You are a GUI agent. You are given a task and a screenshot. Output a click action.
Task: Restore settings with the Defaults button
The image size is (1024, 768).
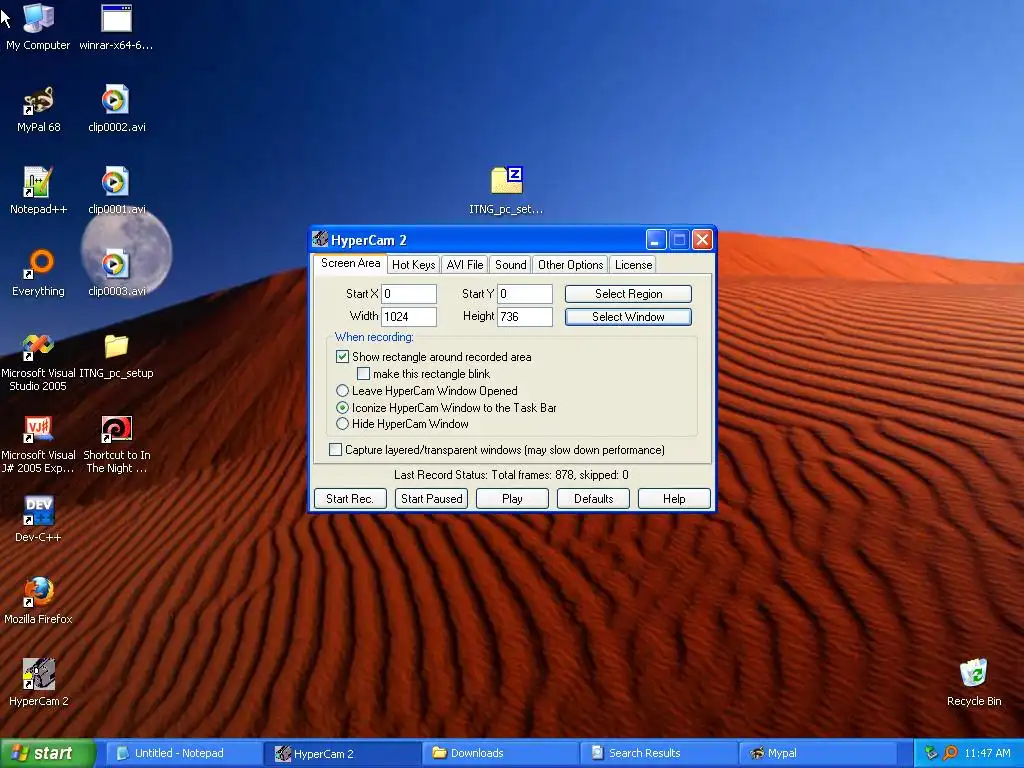point(593,498)
